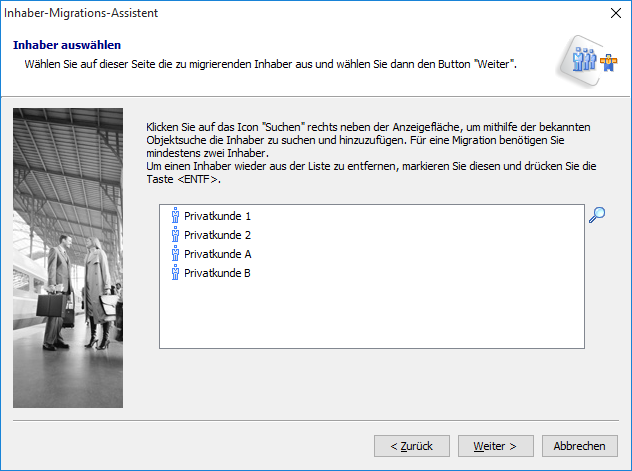Click the person icon beside Privatkunde B
The width and height of the screenshot is (632, 471).
pos(175,273)
